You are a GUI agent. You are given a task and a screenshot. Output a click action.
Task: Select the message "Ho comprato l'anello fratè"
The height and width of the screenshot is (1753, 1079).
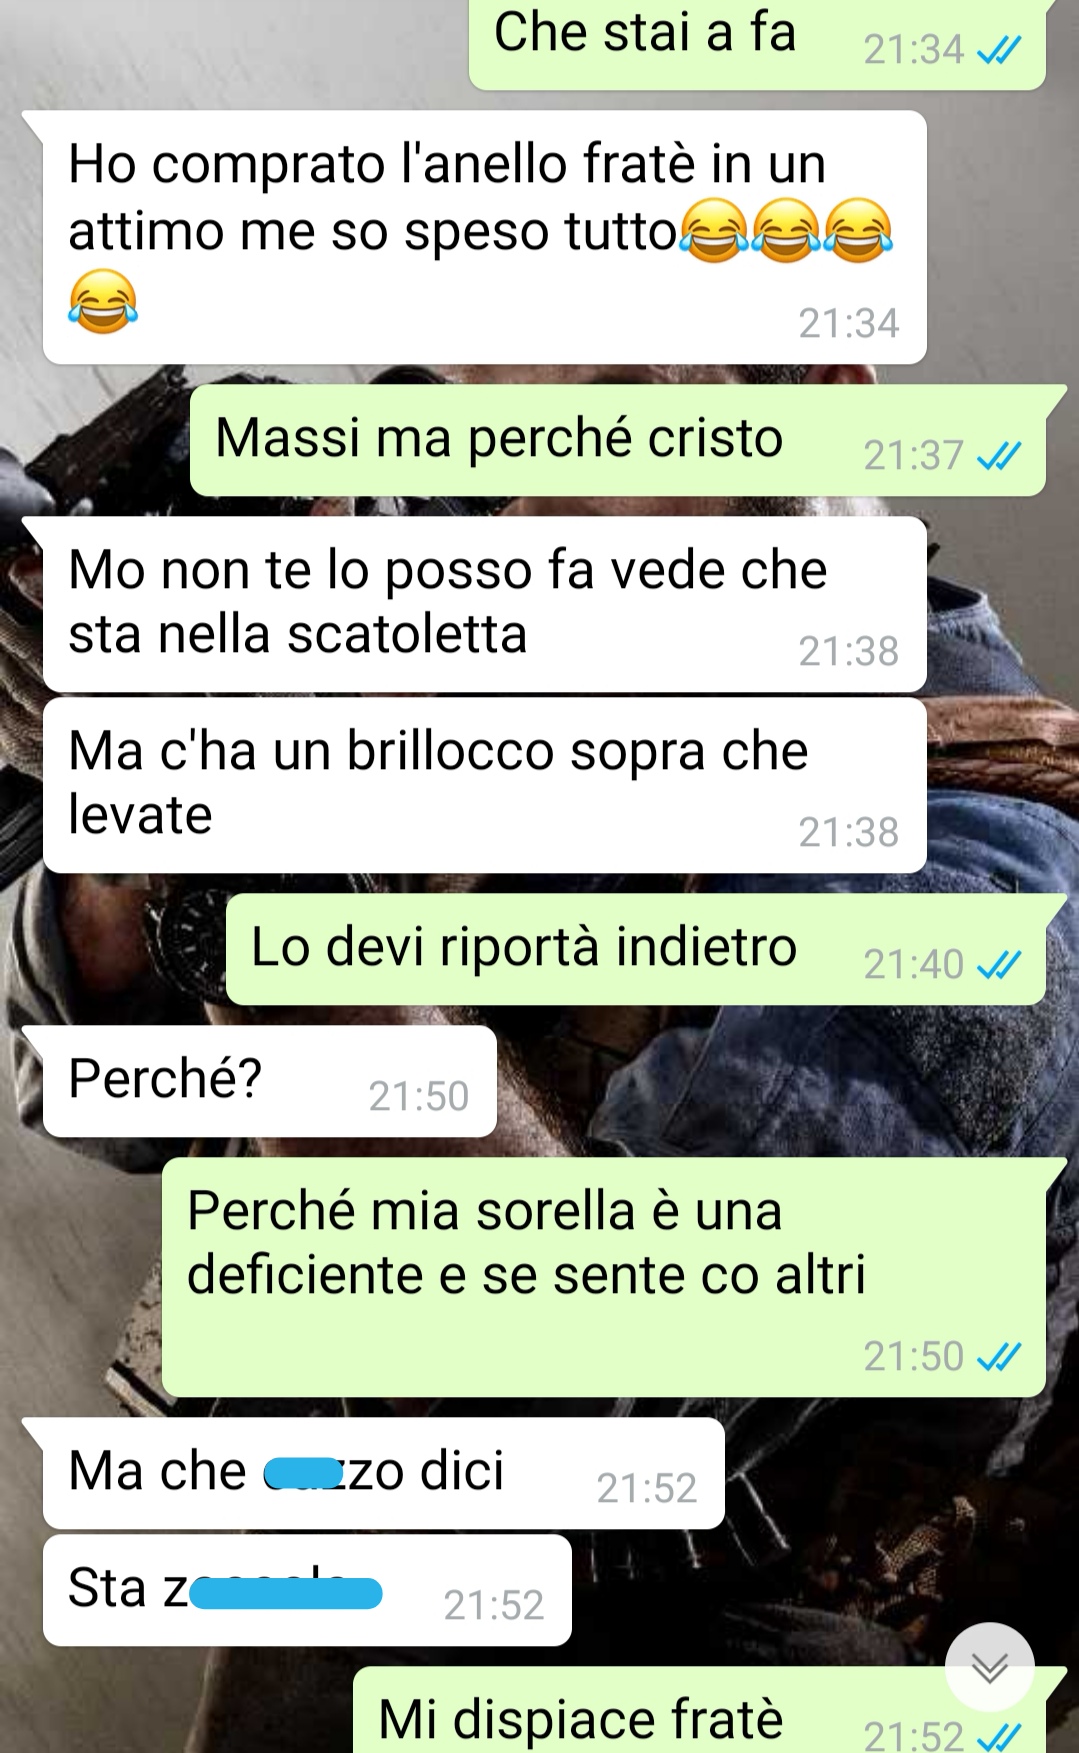(484, 237)
